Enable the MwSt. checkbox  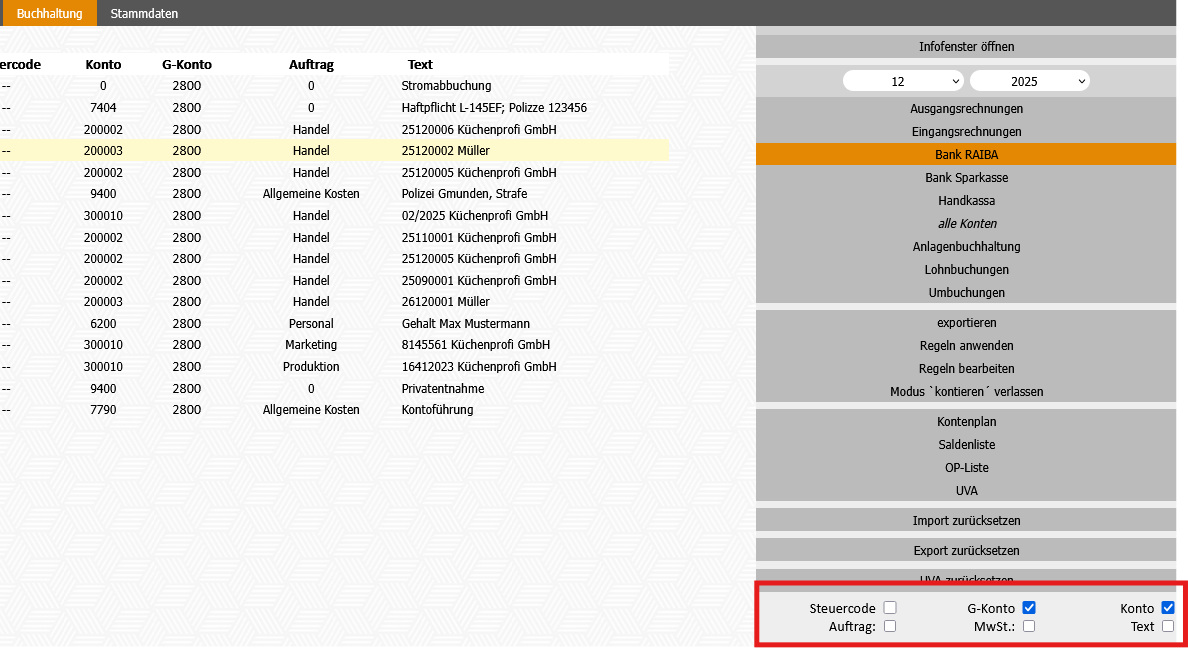[x=1029, y=627]
